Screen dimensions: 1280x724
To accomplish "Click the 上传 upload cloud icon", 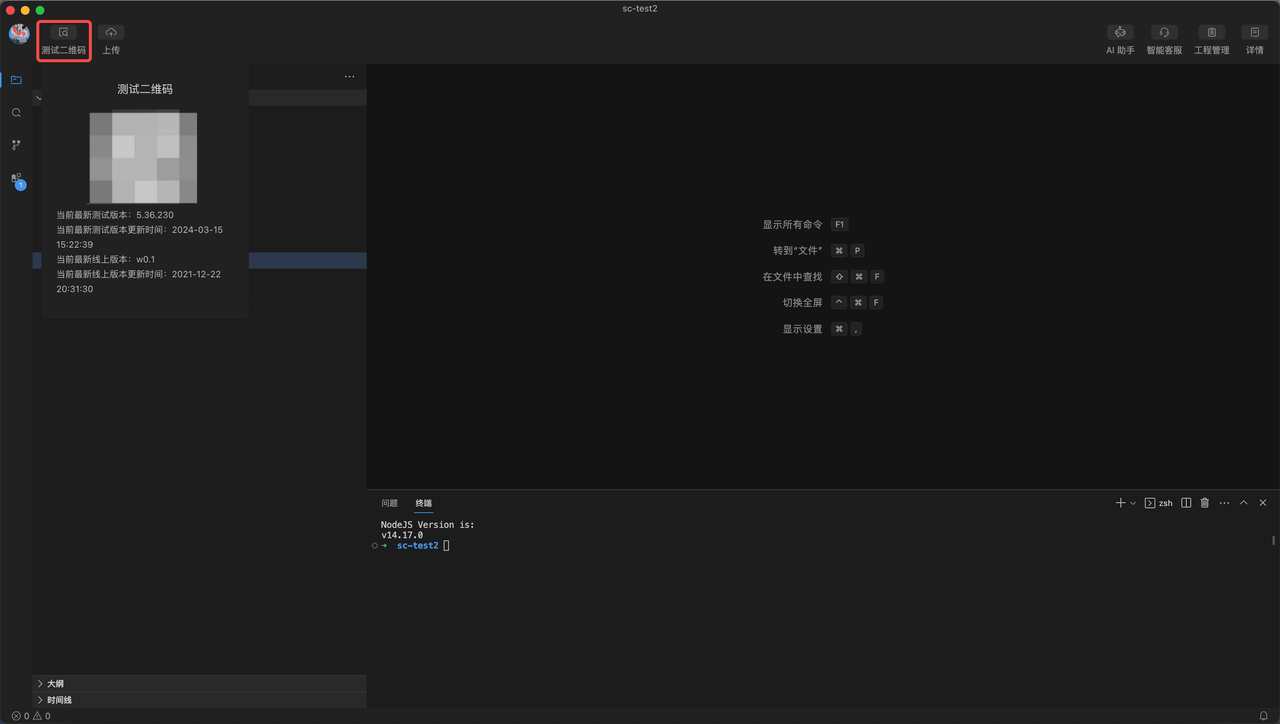I will tap(111, 33).
